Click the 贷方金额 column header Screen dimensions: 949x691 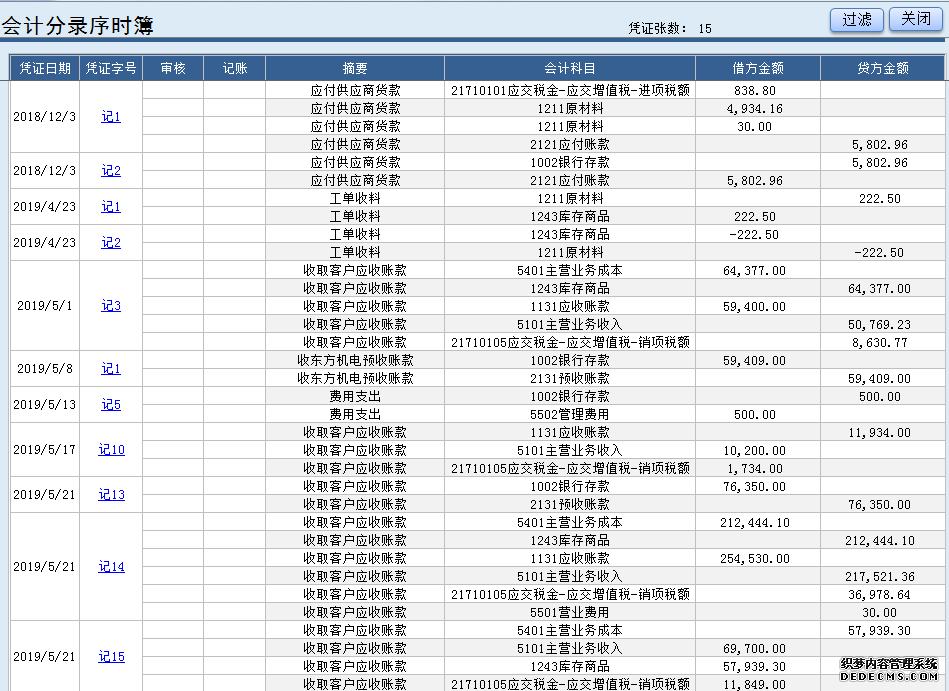[x=882, y=68]
